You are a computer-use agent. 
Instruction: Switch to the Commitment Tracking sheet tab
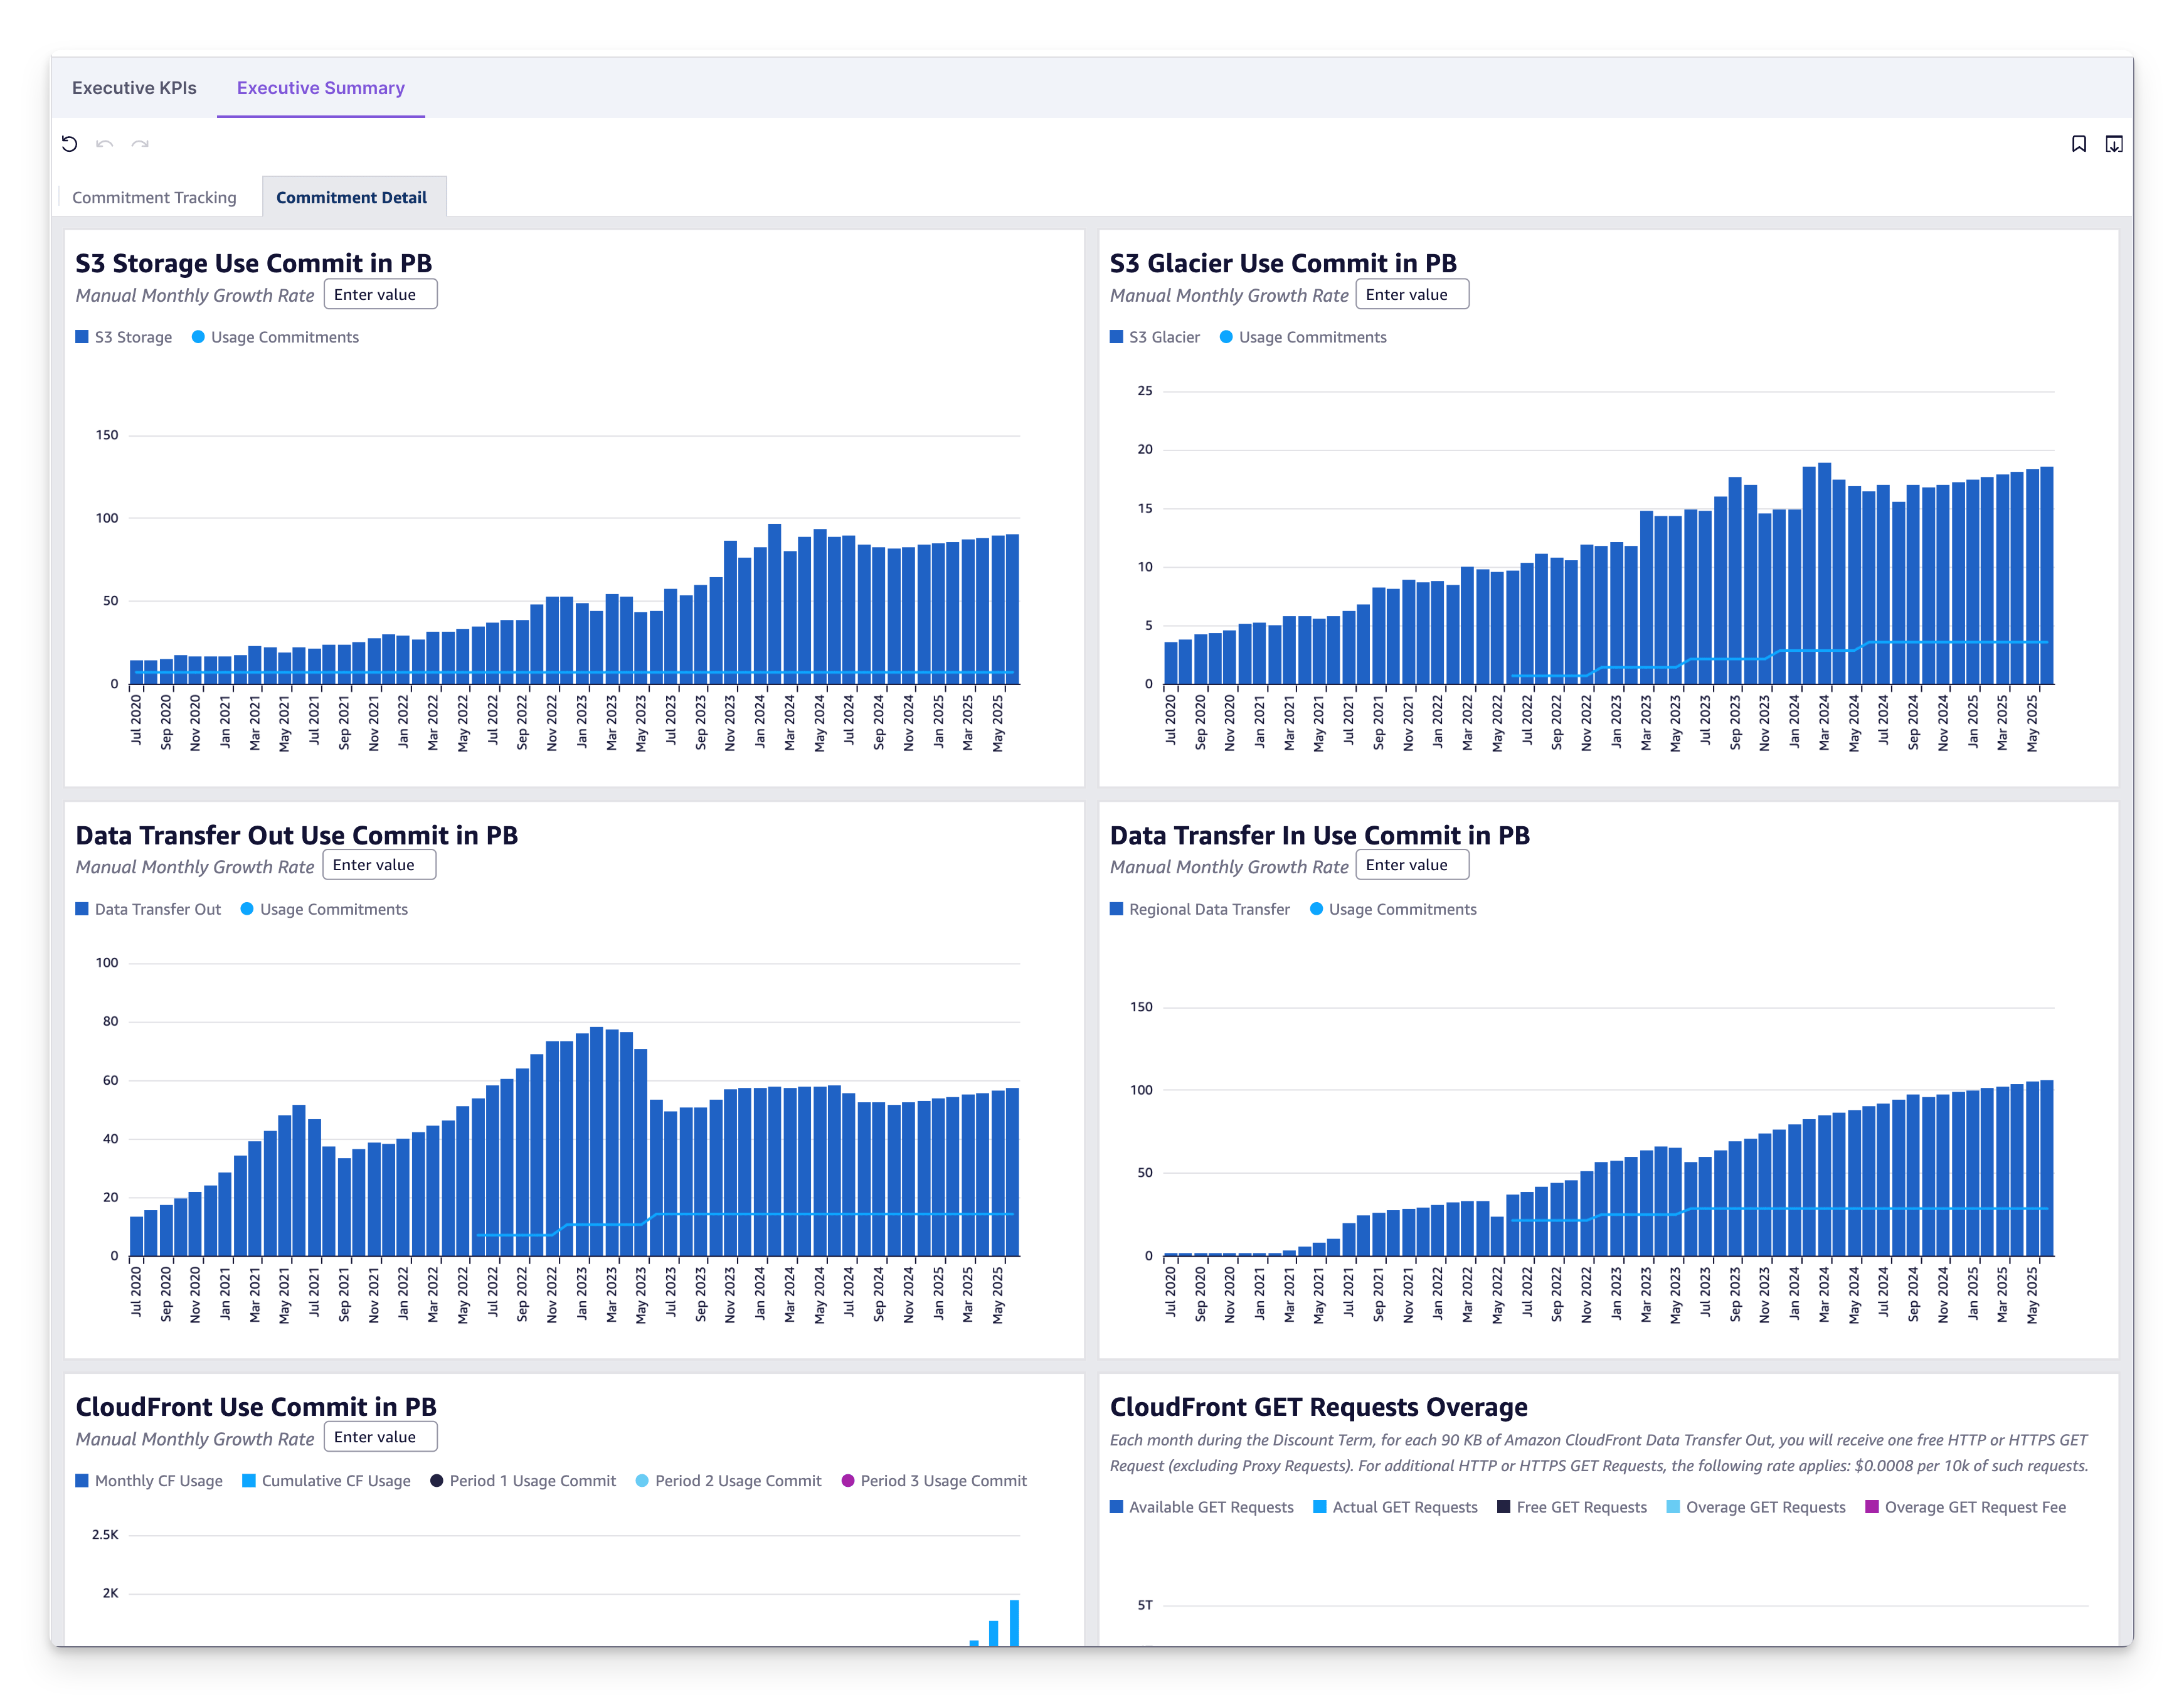(154, 197)
